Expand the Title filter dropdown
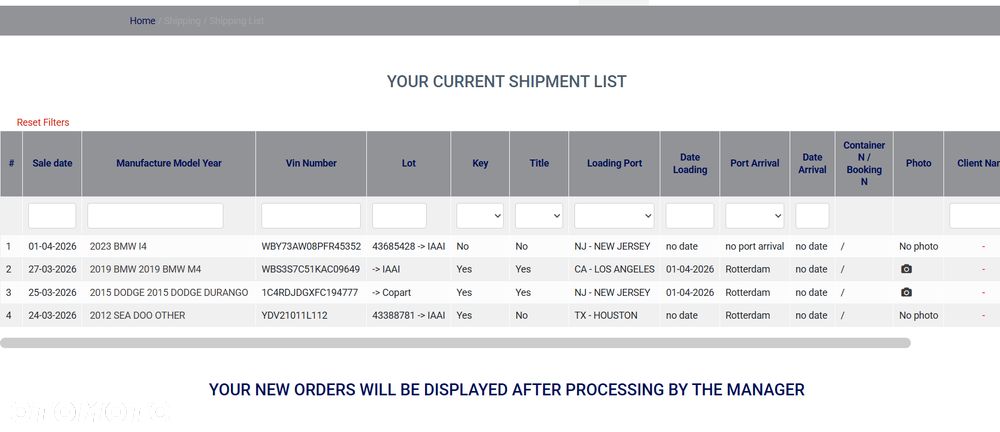1000x432 pixels. pos(539,215)
